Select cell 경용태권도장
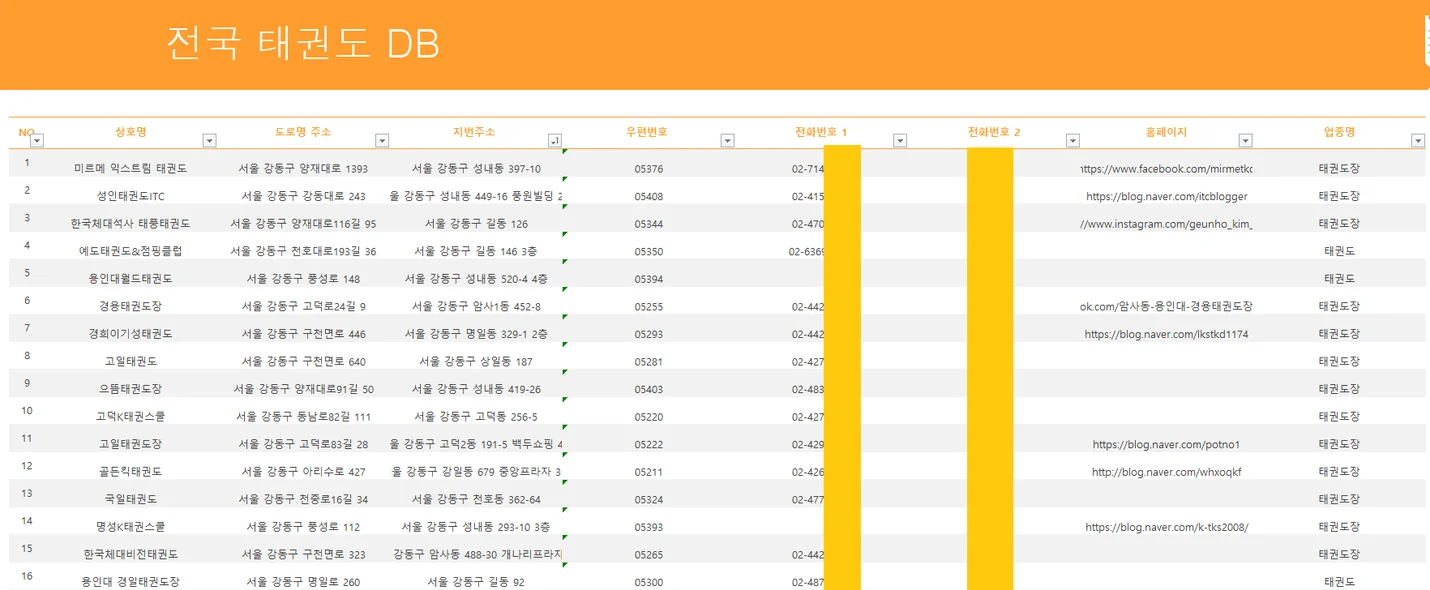The width and height of the screenshot is (1430, 590). [x=131, y=306]
